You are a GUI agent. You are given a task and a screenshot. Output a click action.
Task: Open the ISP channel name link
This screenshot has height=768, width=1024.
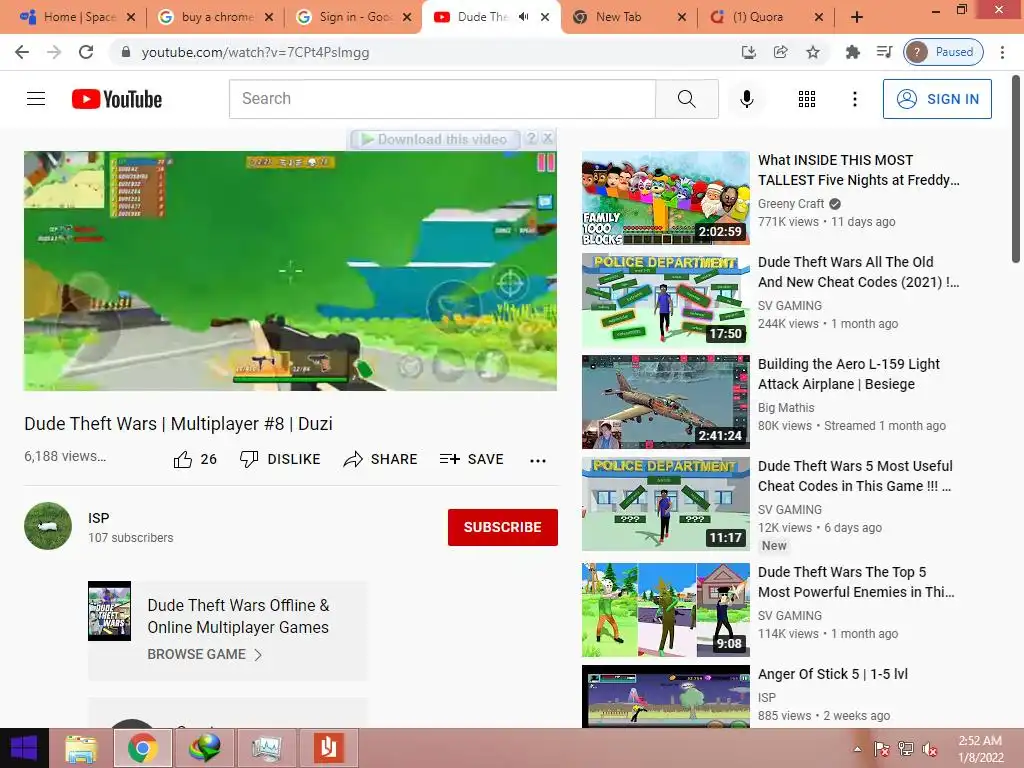(x=99, y=518)
